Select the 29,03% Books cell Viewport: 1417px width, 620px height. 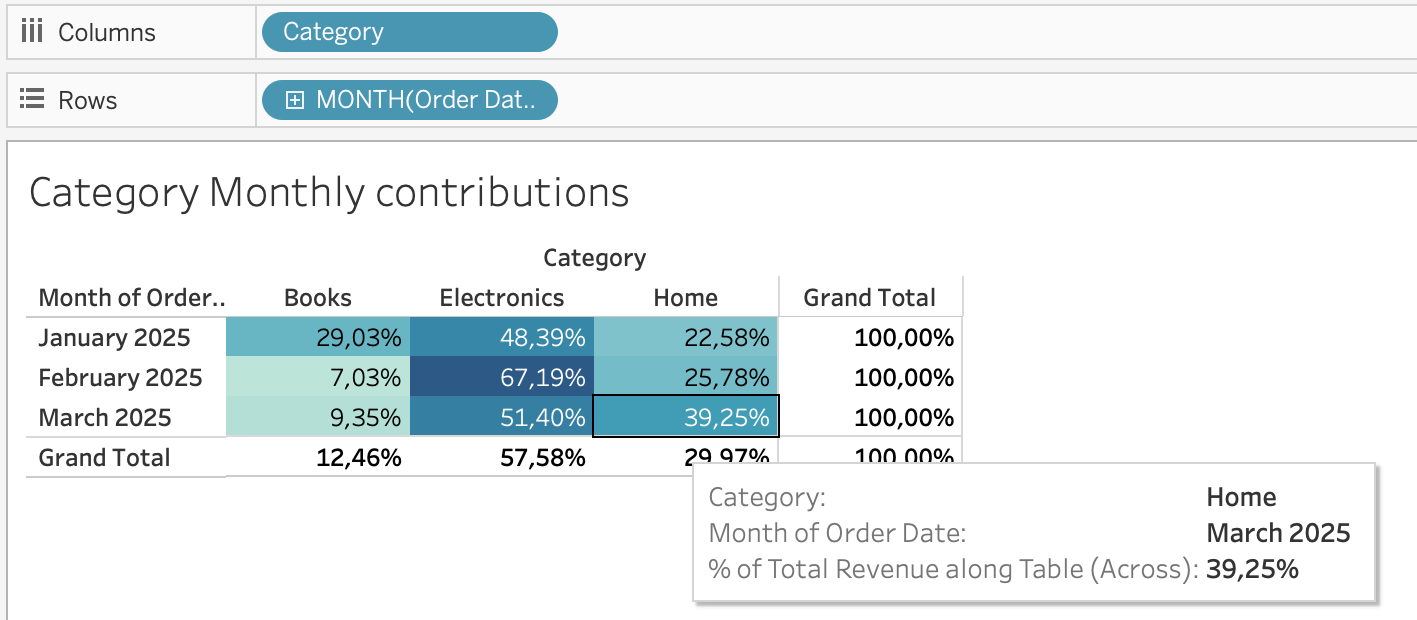[x=318, y=338]
